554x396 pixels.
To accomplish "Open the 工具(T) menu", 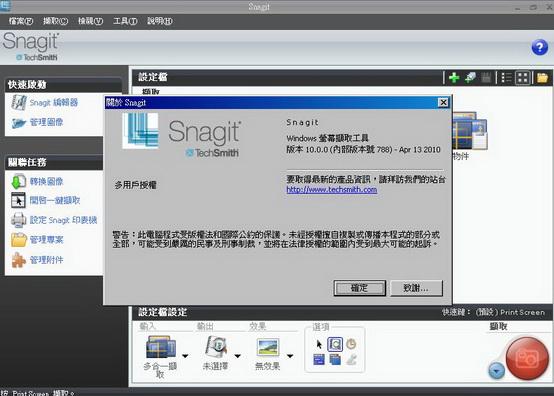I will (x=125, y=21).
